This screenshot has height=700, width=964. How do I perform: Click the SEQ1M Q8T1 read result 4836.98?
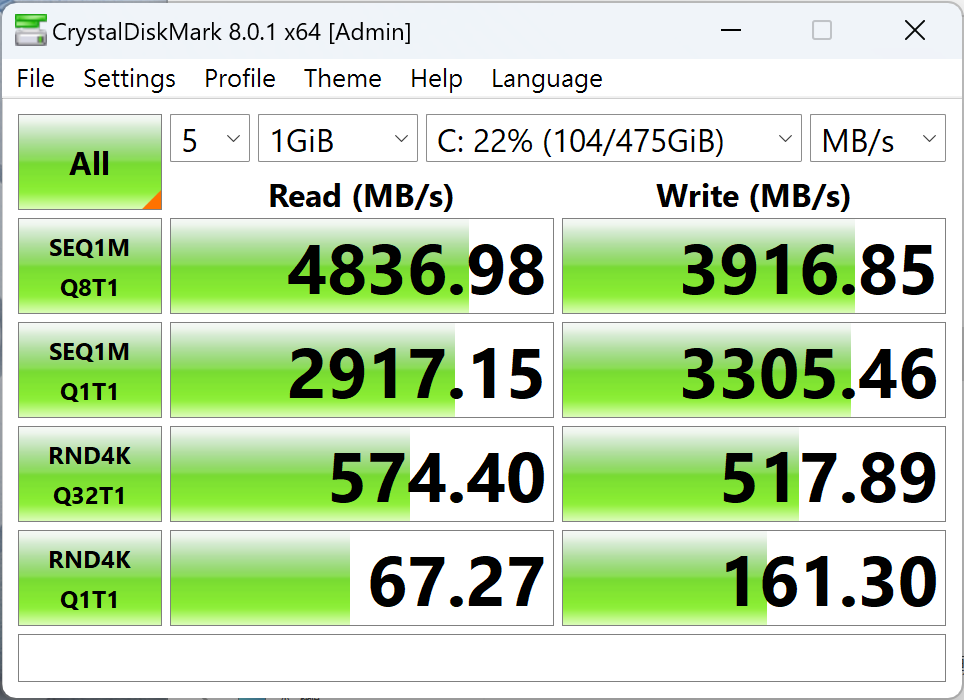pos(362,266)
